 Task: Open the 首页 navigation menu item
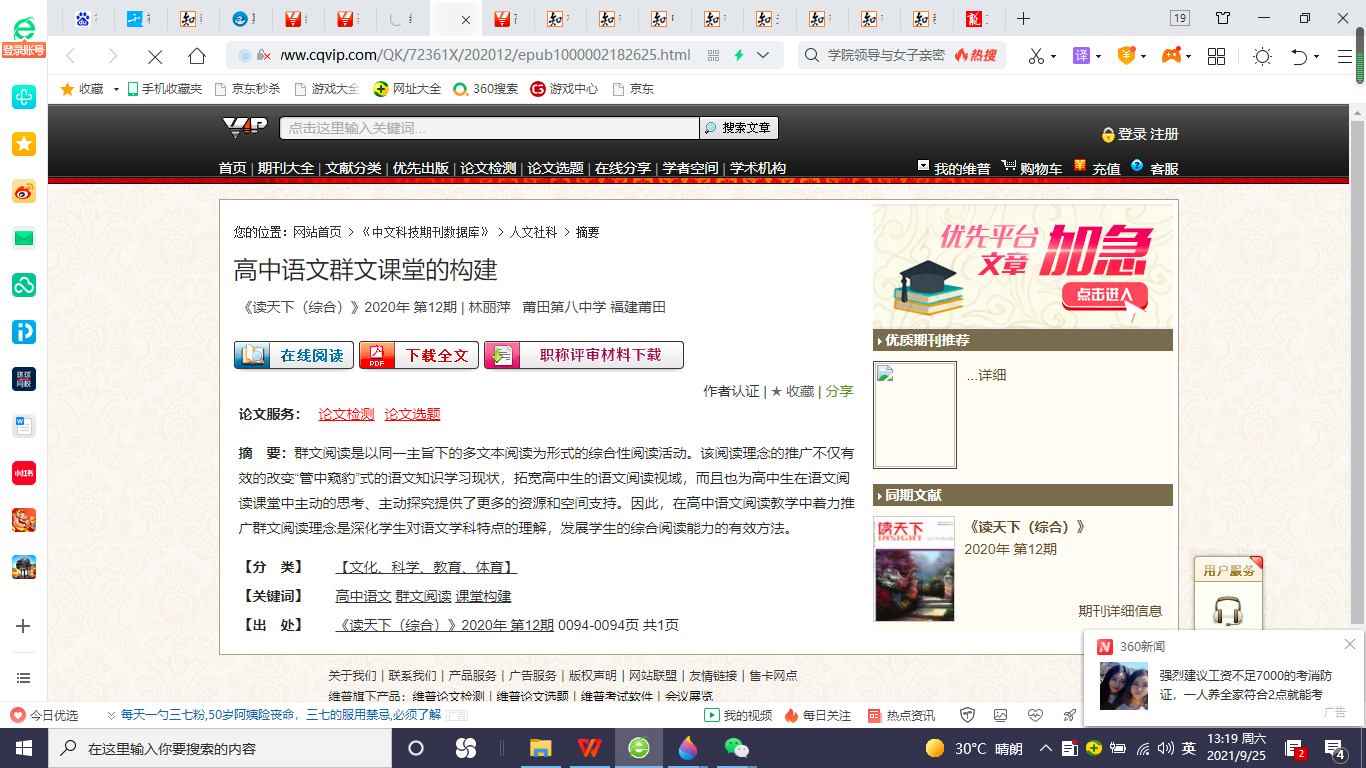tap(232, 168)
